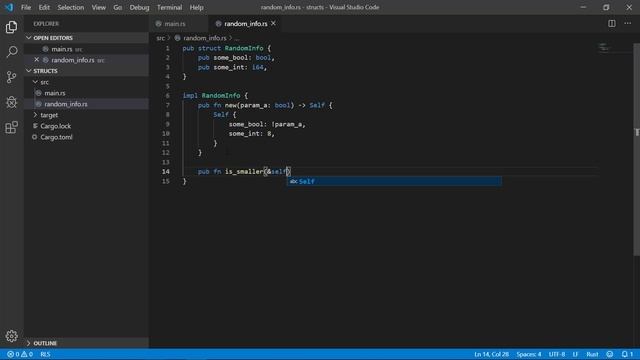This screenshot has width=640, height=360.
Task: Close random_info.rs in Open Editors list
Action: tap(37, 60)
